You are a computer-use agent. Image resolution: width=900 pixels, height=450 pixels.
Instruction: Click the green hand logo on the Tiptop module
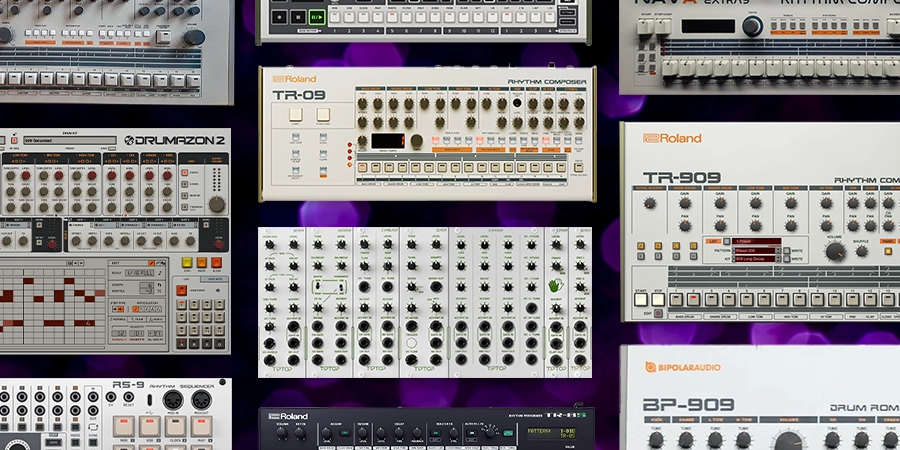coord(556,285)
